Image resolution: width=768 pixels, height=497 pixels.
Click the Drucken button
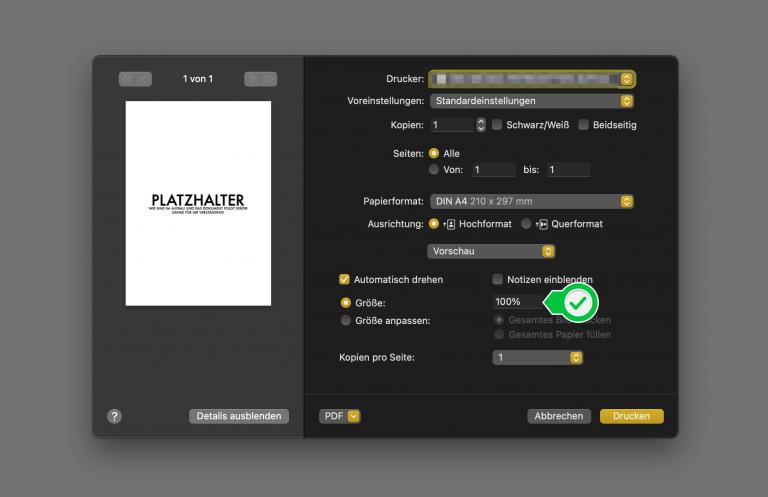pos(631,416)
